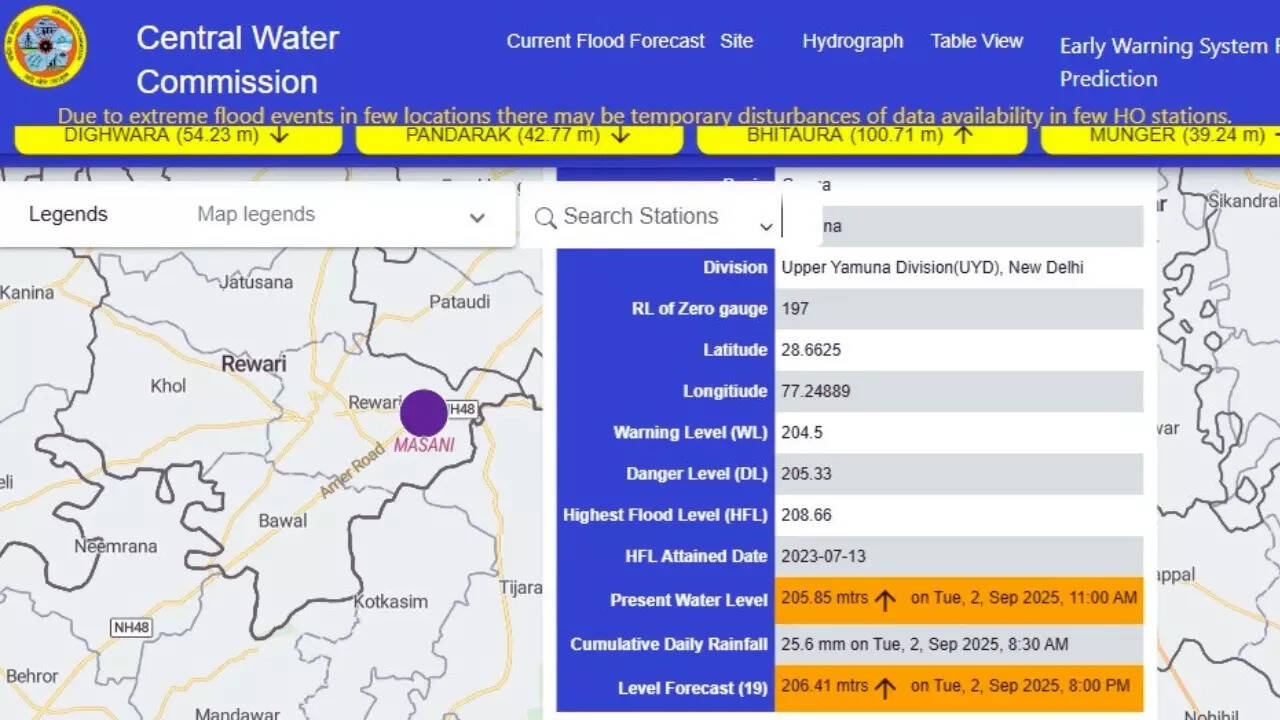This screenshot has width=1280, height=720.
Task: Click the NH48 highway shield near Behror
Action: (131, 628)
